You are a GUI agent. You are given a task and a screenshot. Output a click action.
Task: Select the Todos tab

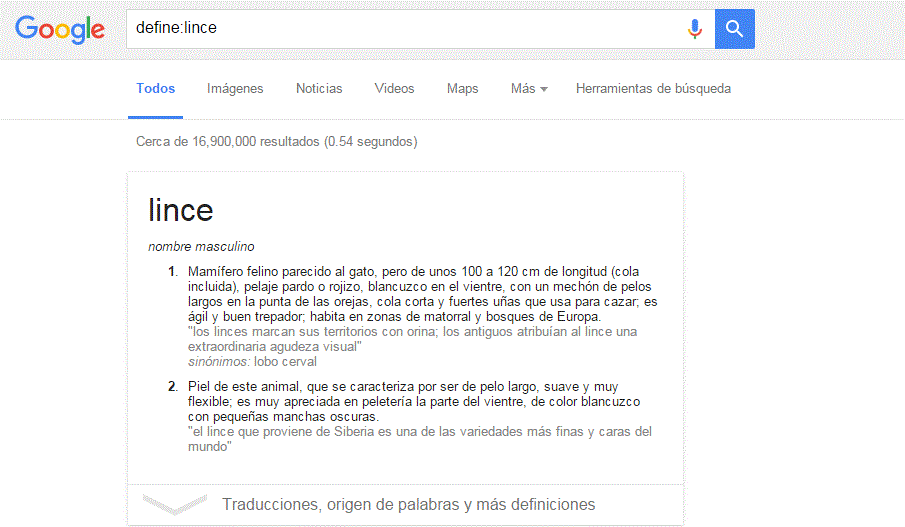click(155, 88)
